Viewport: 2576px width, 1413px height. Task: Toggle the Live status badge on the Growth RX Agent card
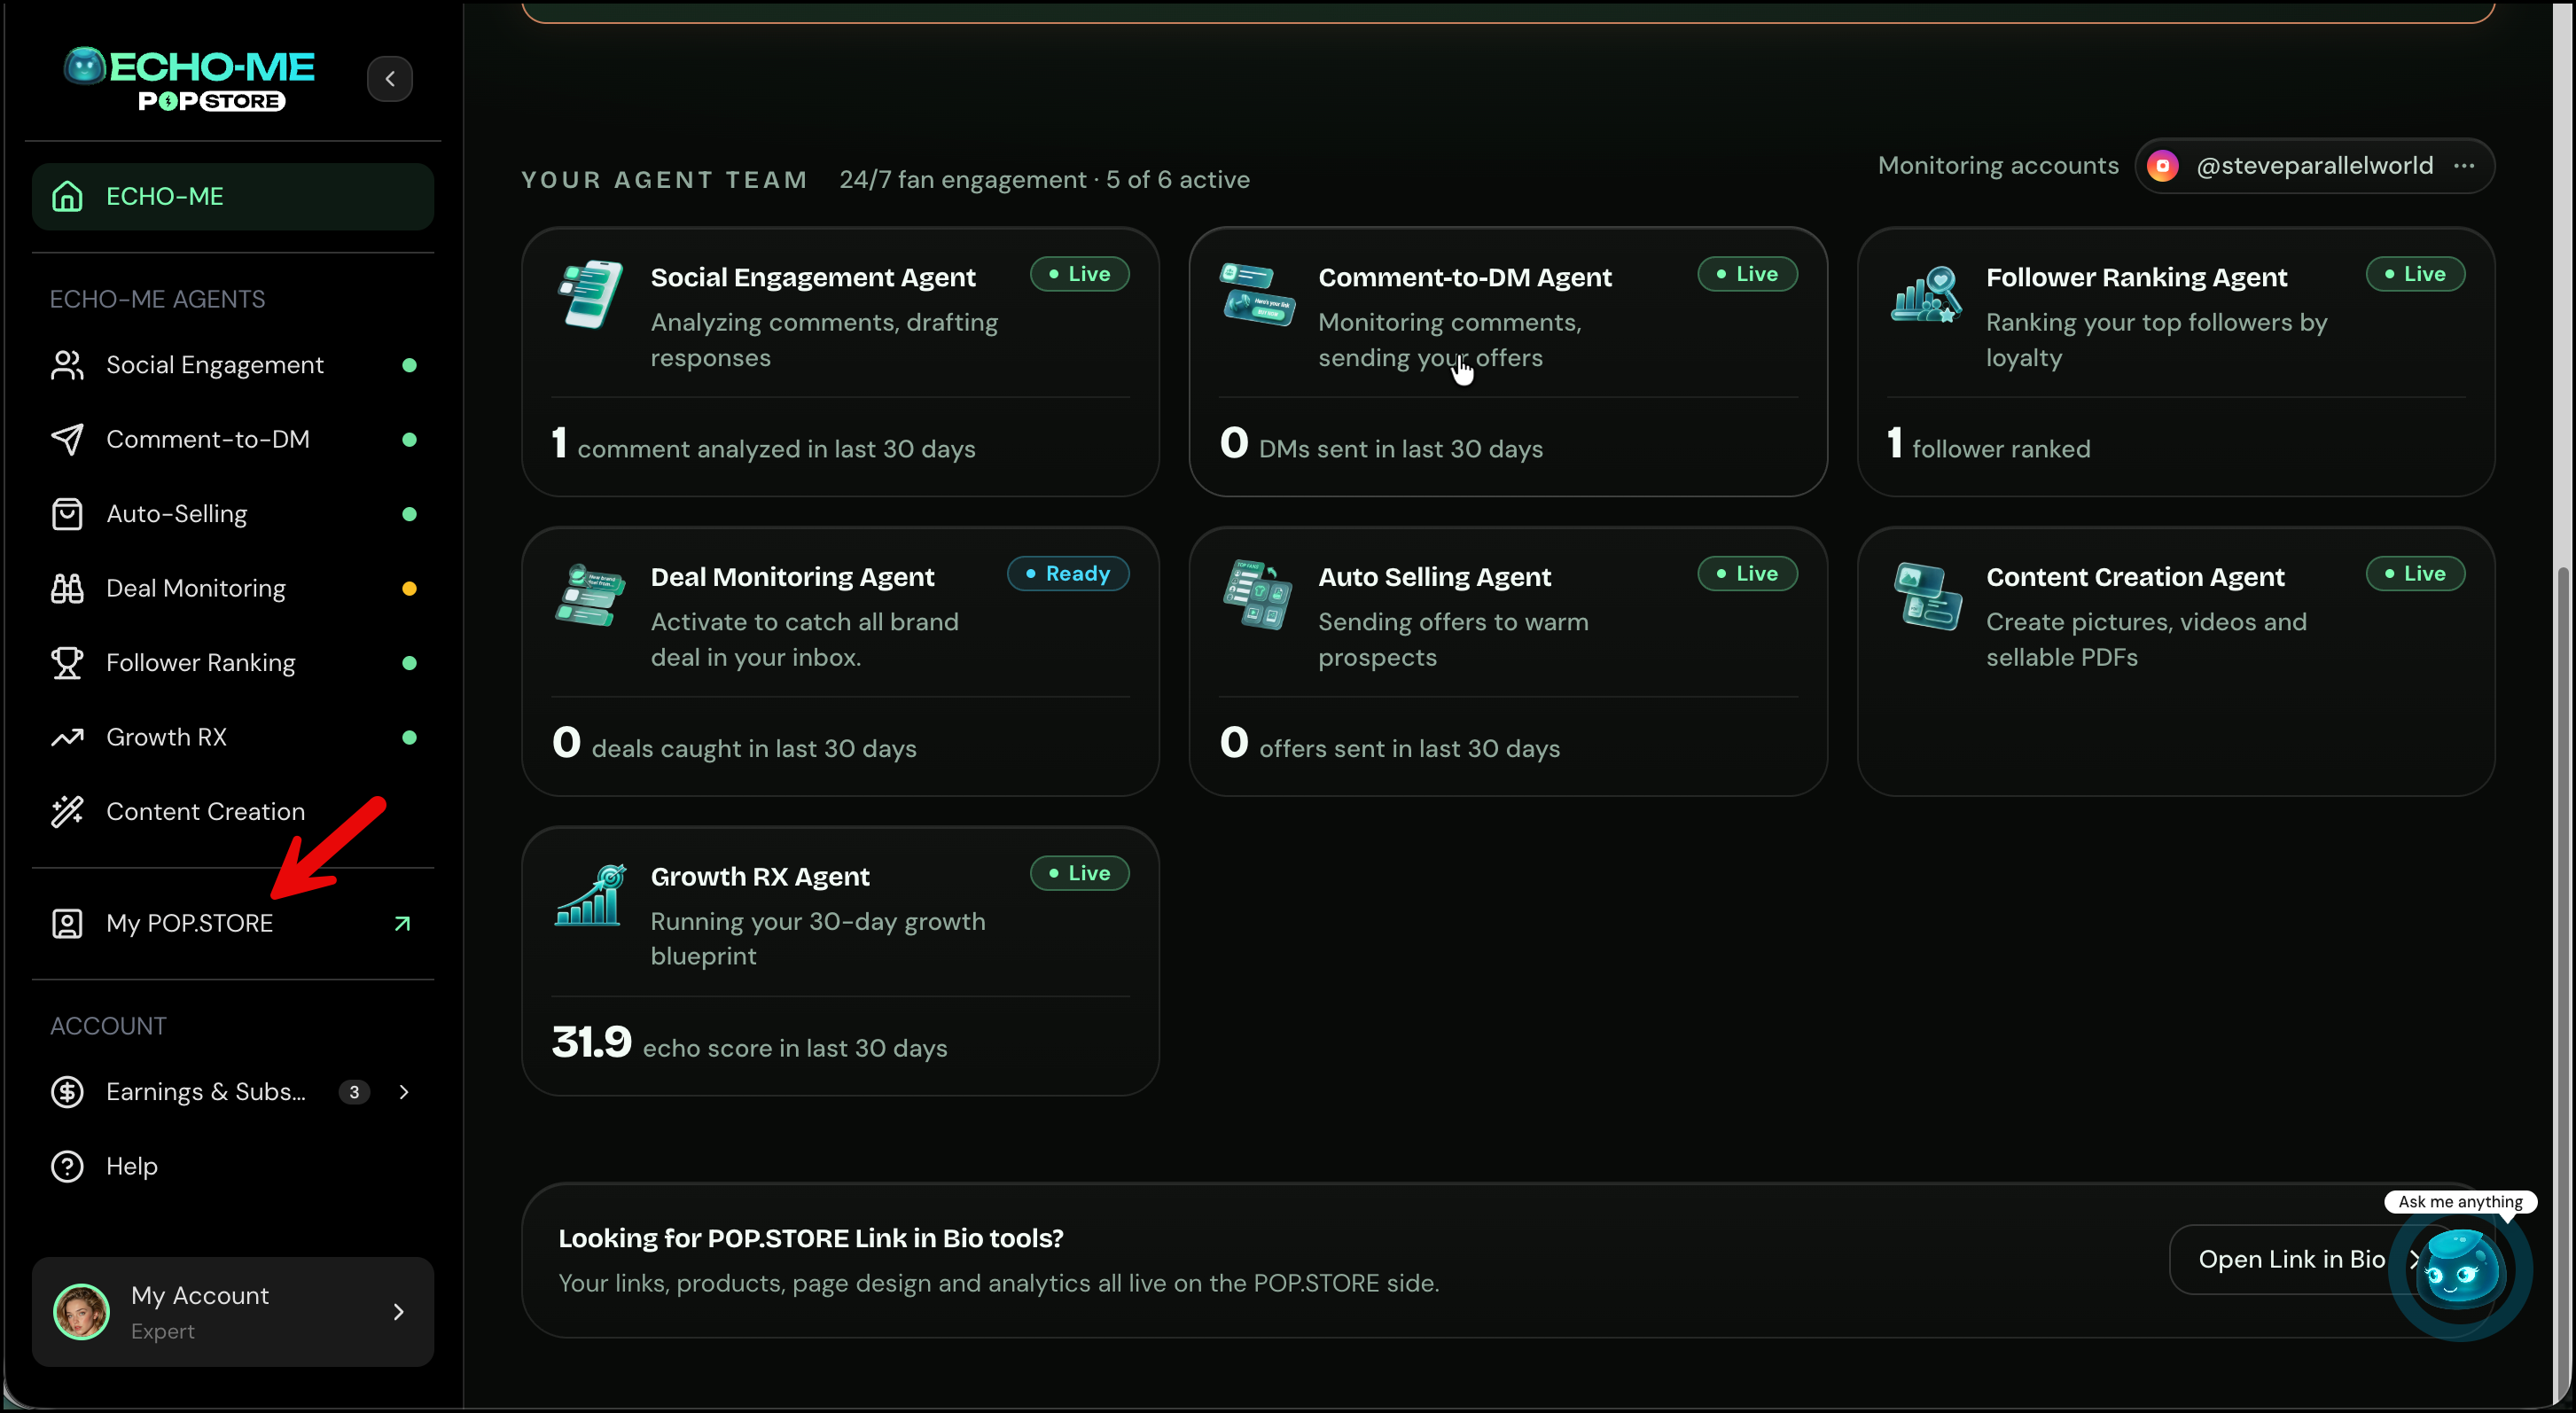tap(1080, 873)
